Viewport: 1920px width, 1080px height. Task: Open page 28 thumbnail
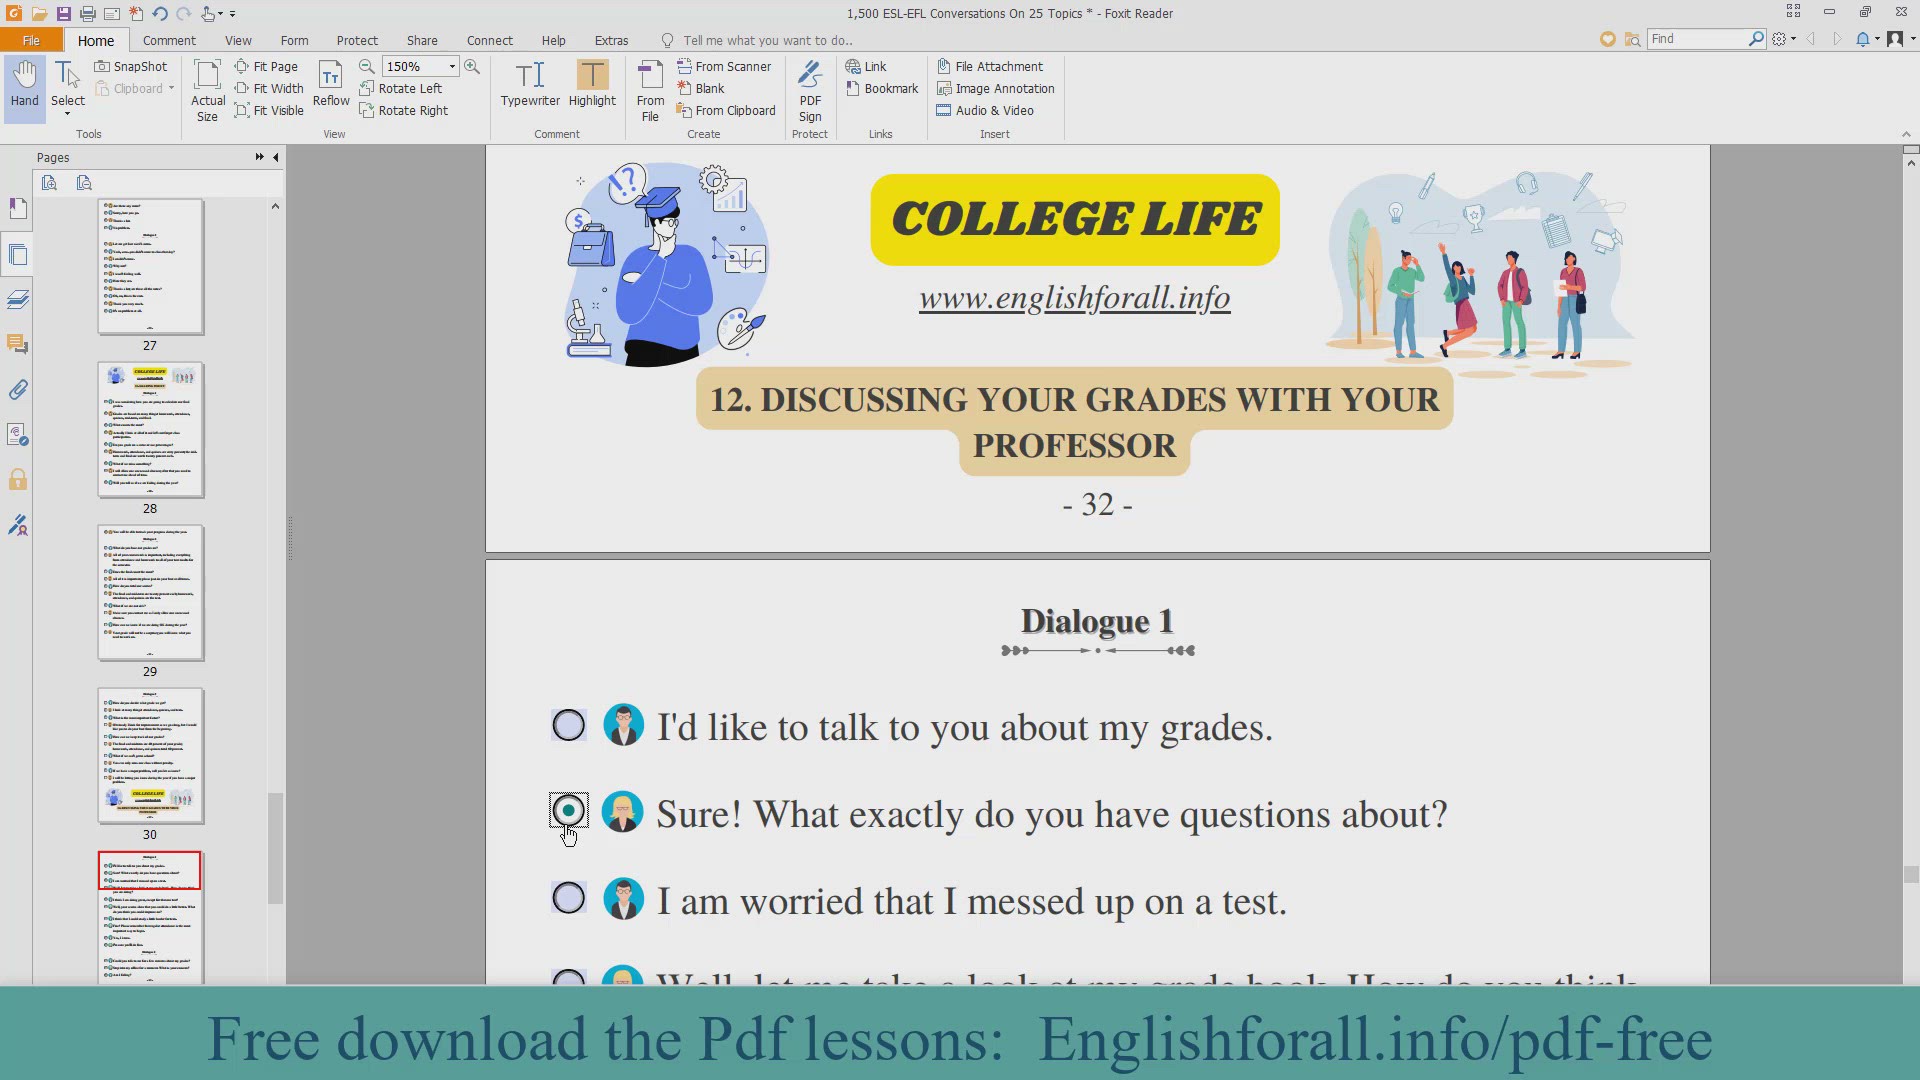click(x=150, y=430)
